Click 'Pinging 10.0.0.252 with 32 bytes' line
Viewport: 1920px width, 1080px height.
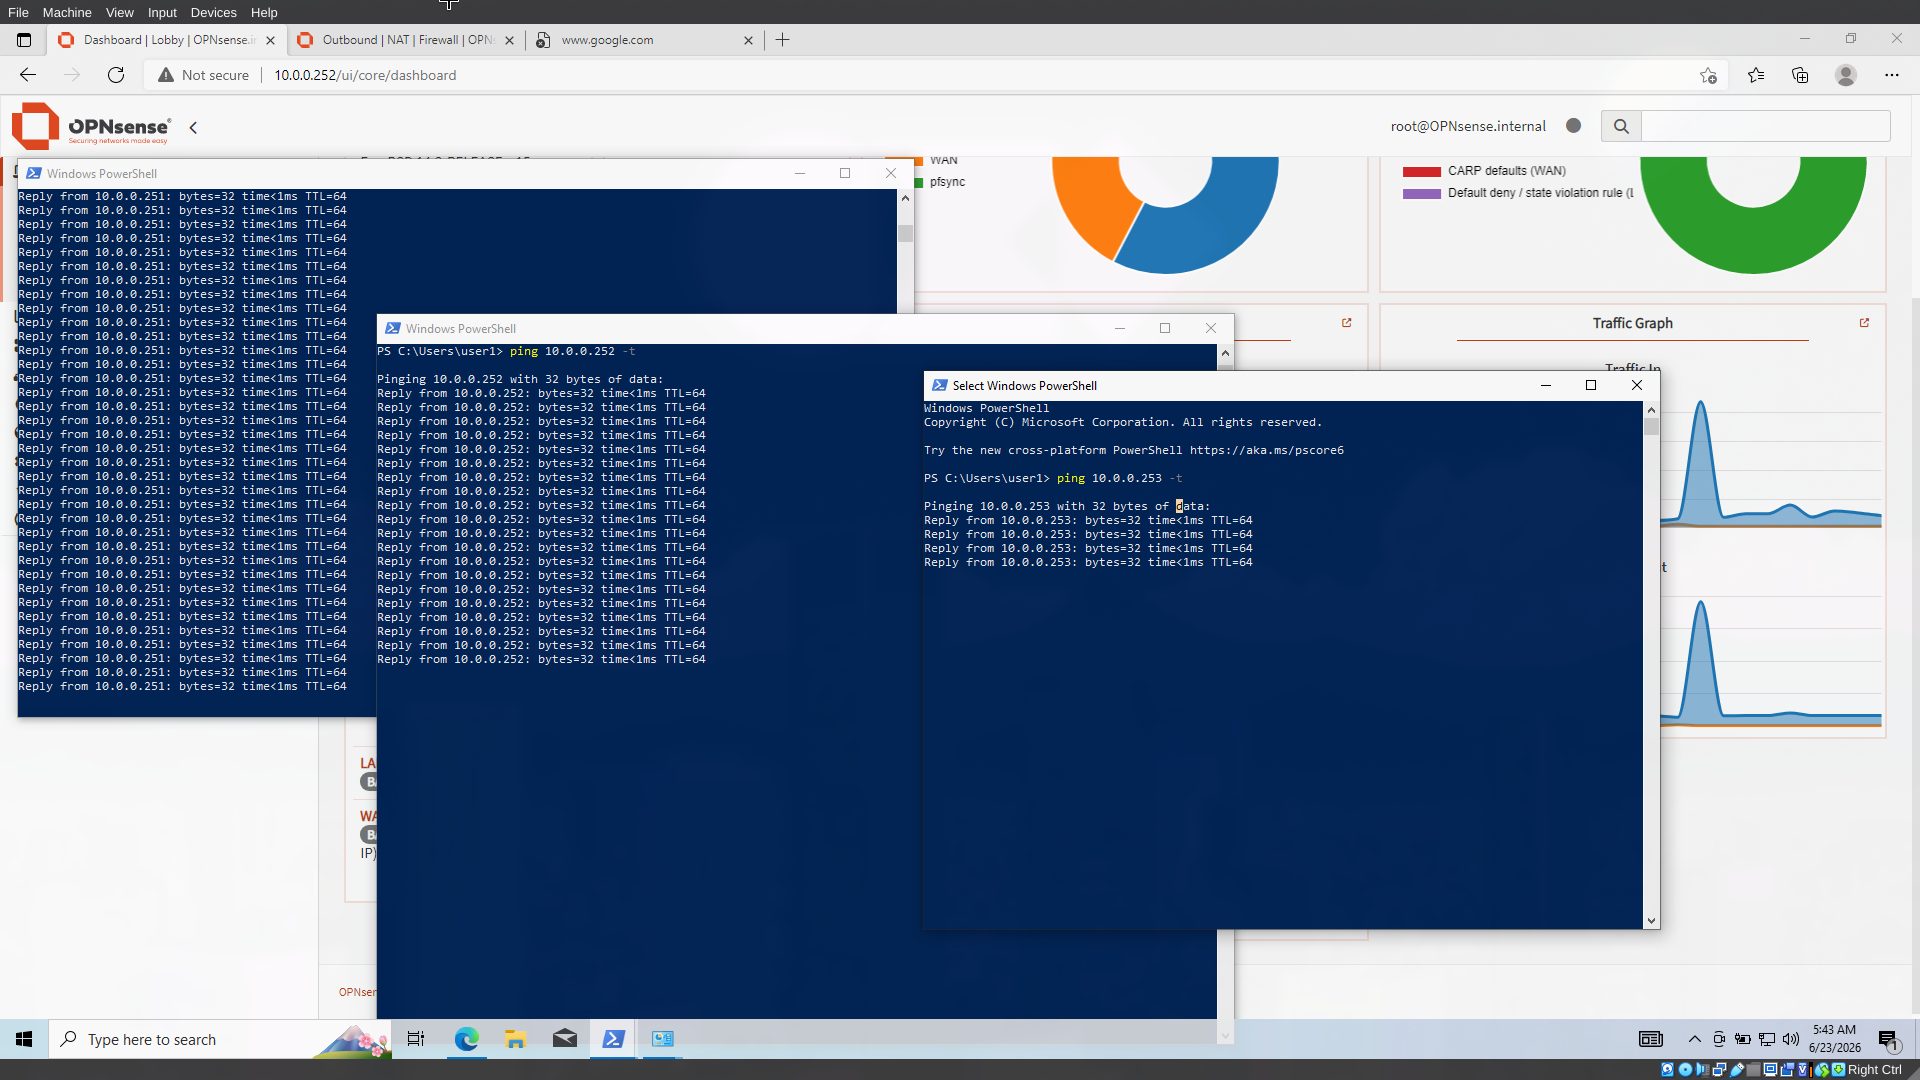519,379
